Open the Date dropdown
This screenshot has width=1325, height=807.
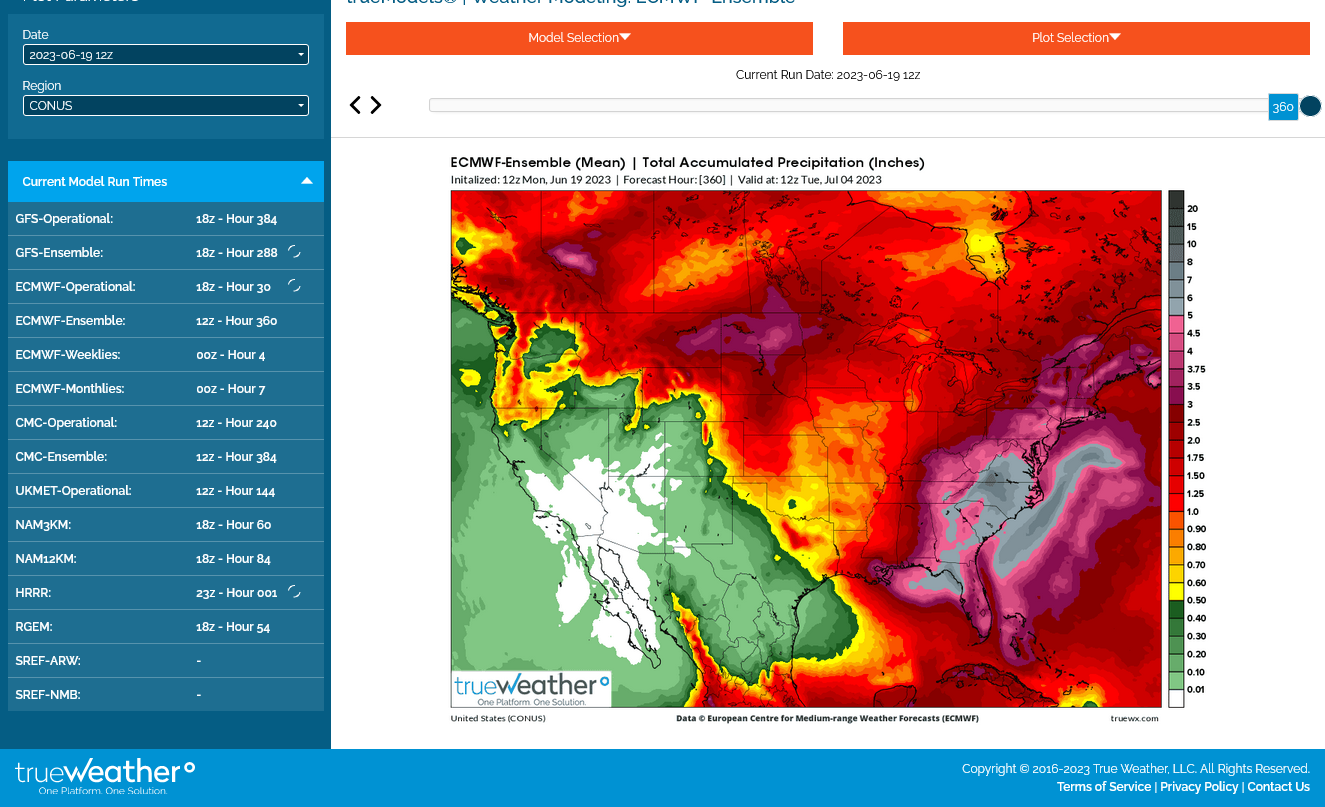(166, 55)
